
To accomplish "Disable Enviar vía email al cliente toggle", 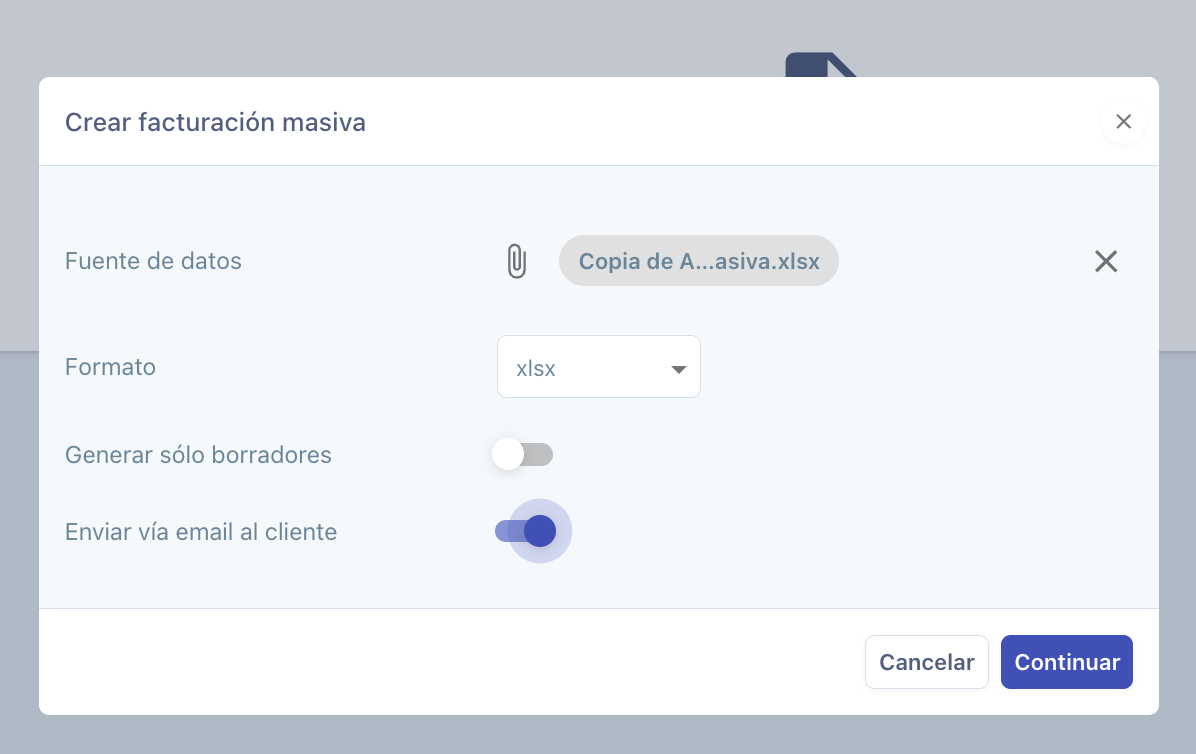I will [526, 531].
